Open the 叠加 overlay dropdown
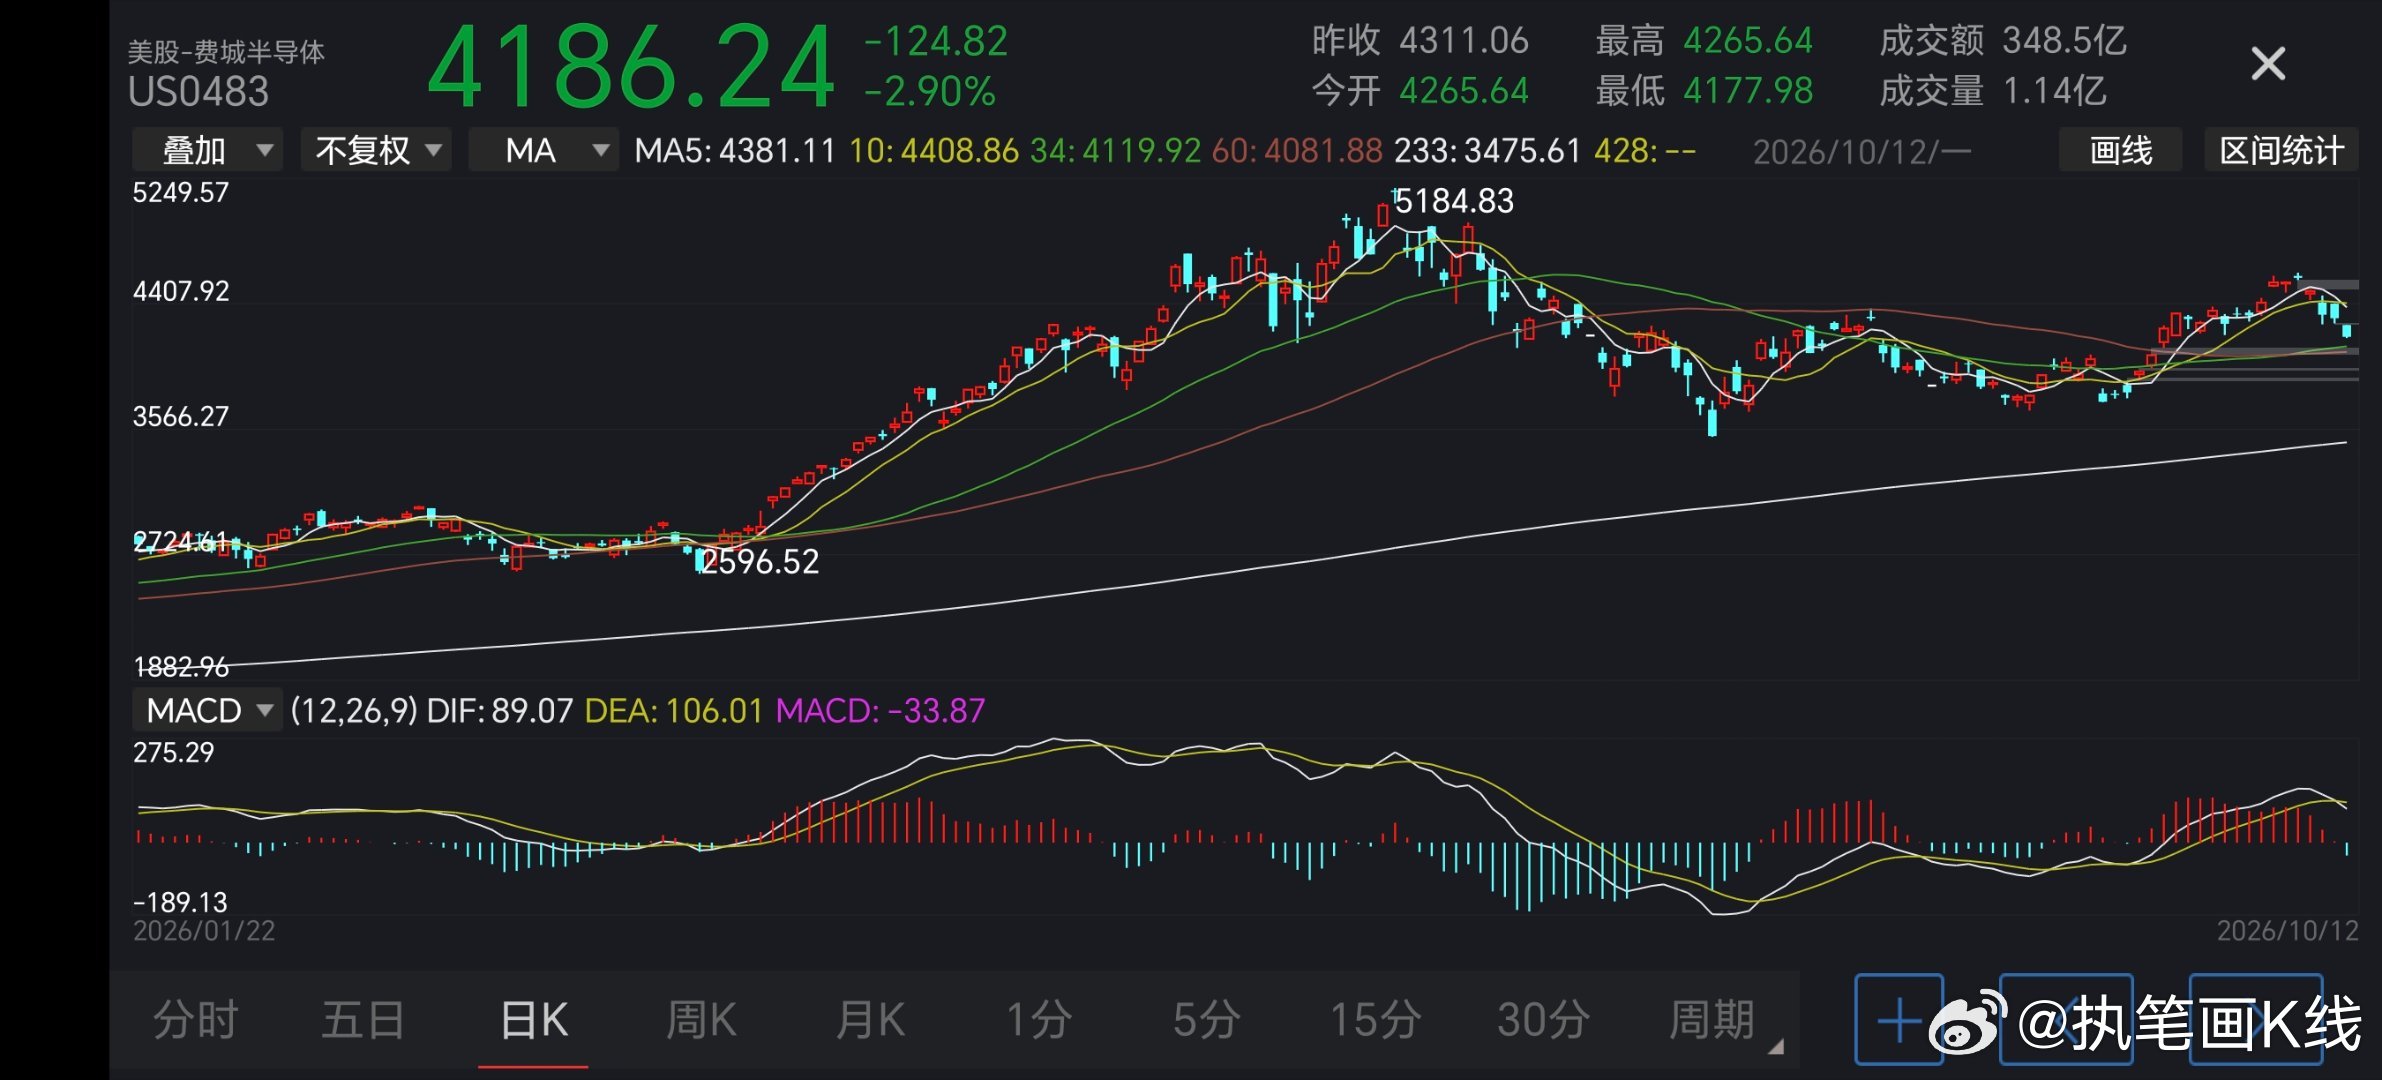This screenshot has height=1080, width=2382. [x=208, y=151]
